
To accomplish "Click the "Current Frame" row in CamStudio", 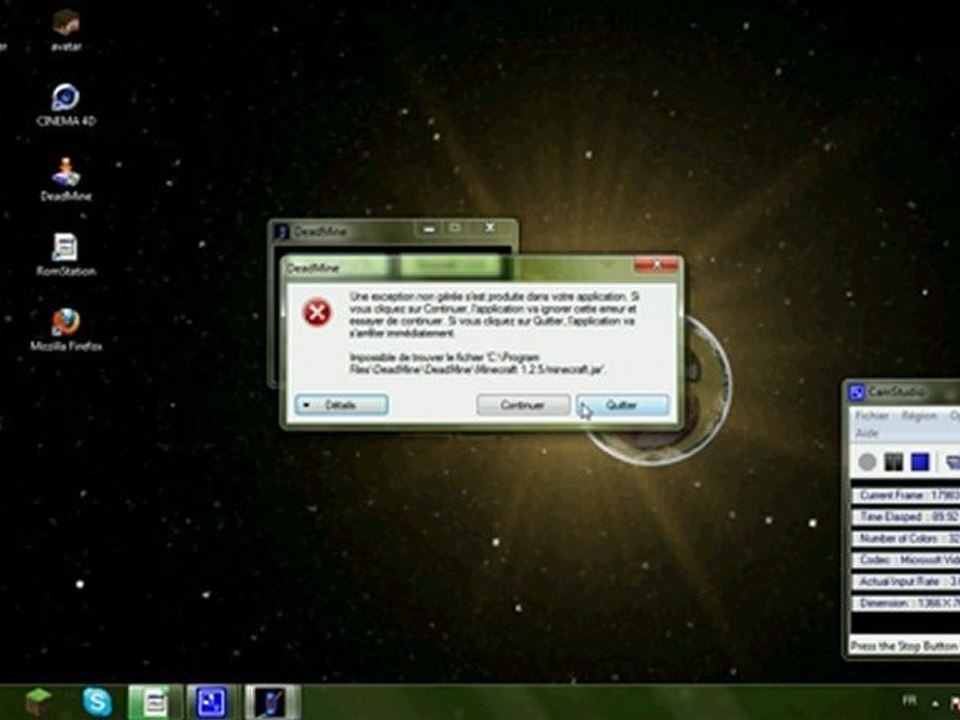I will [x=906, y=495].
